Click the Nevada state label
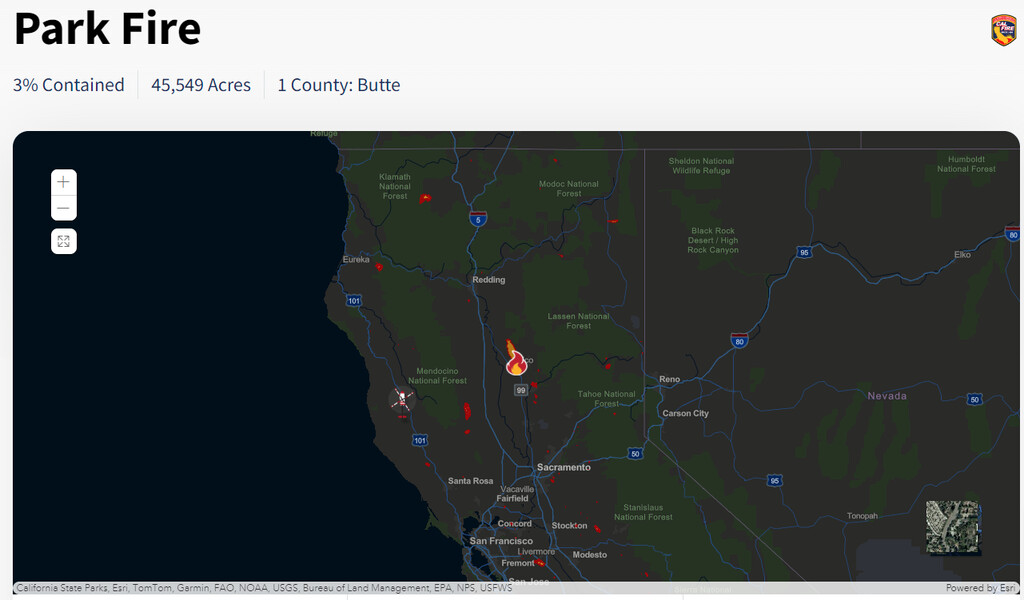Screen dimensions: 1024x600 (887, 396)
